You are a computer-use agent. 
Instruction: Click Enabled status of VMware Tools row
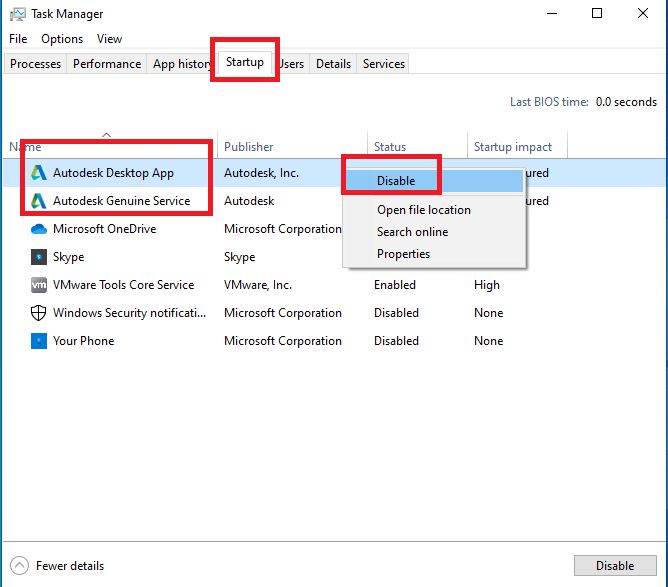[x=395, y=285]
